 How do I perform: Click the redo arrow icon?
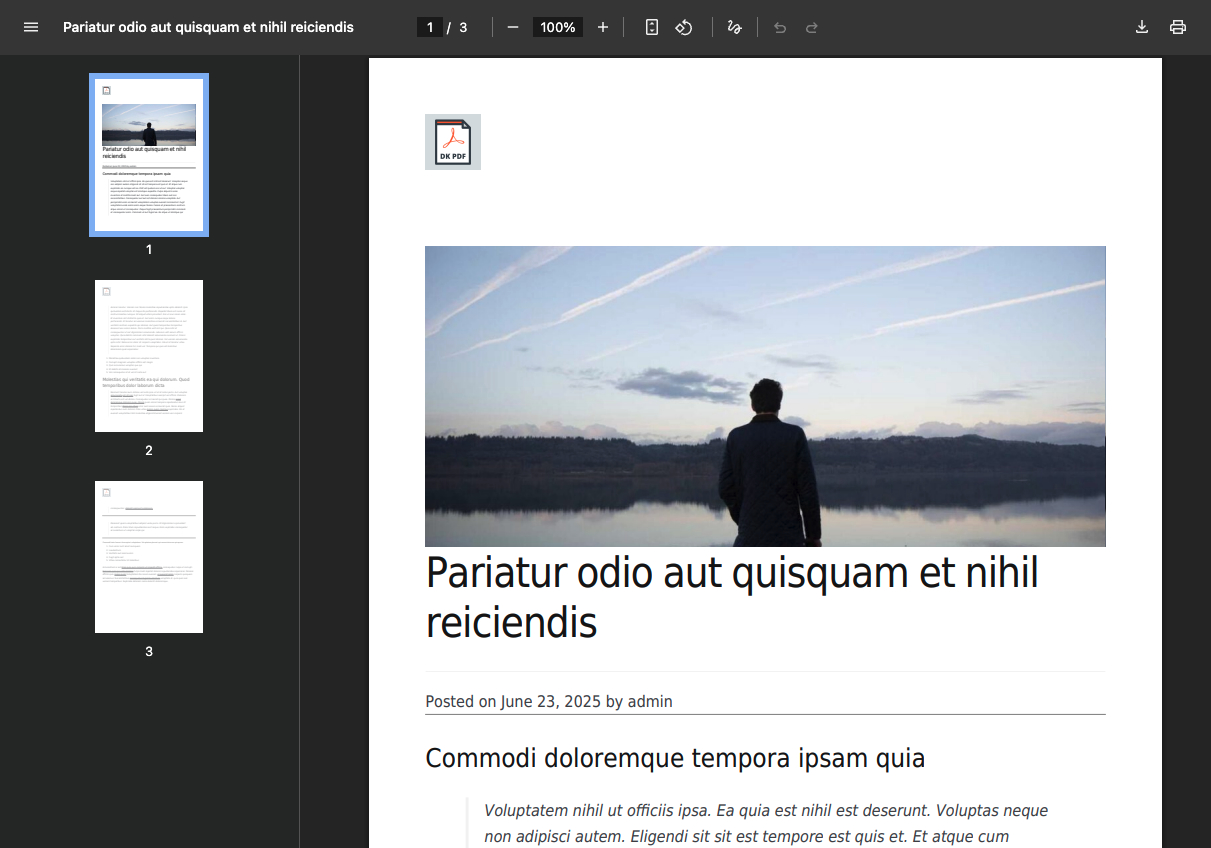812,27
